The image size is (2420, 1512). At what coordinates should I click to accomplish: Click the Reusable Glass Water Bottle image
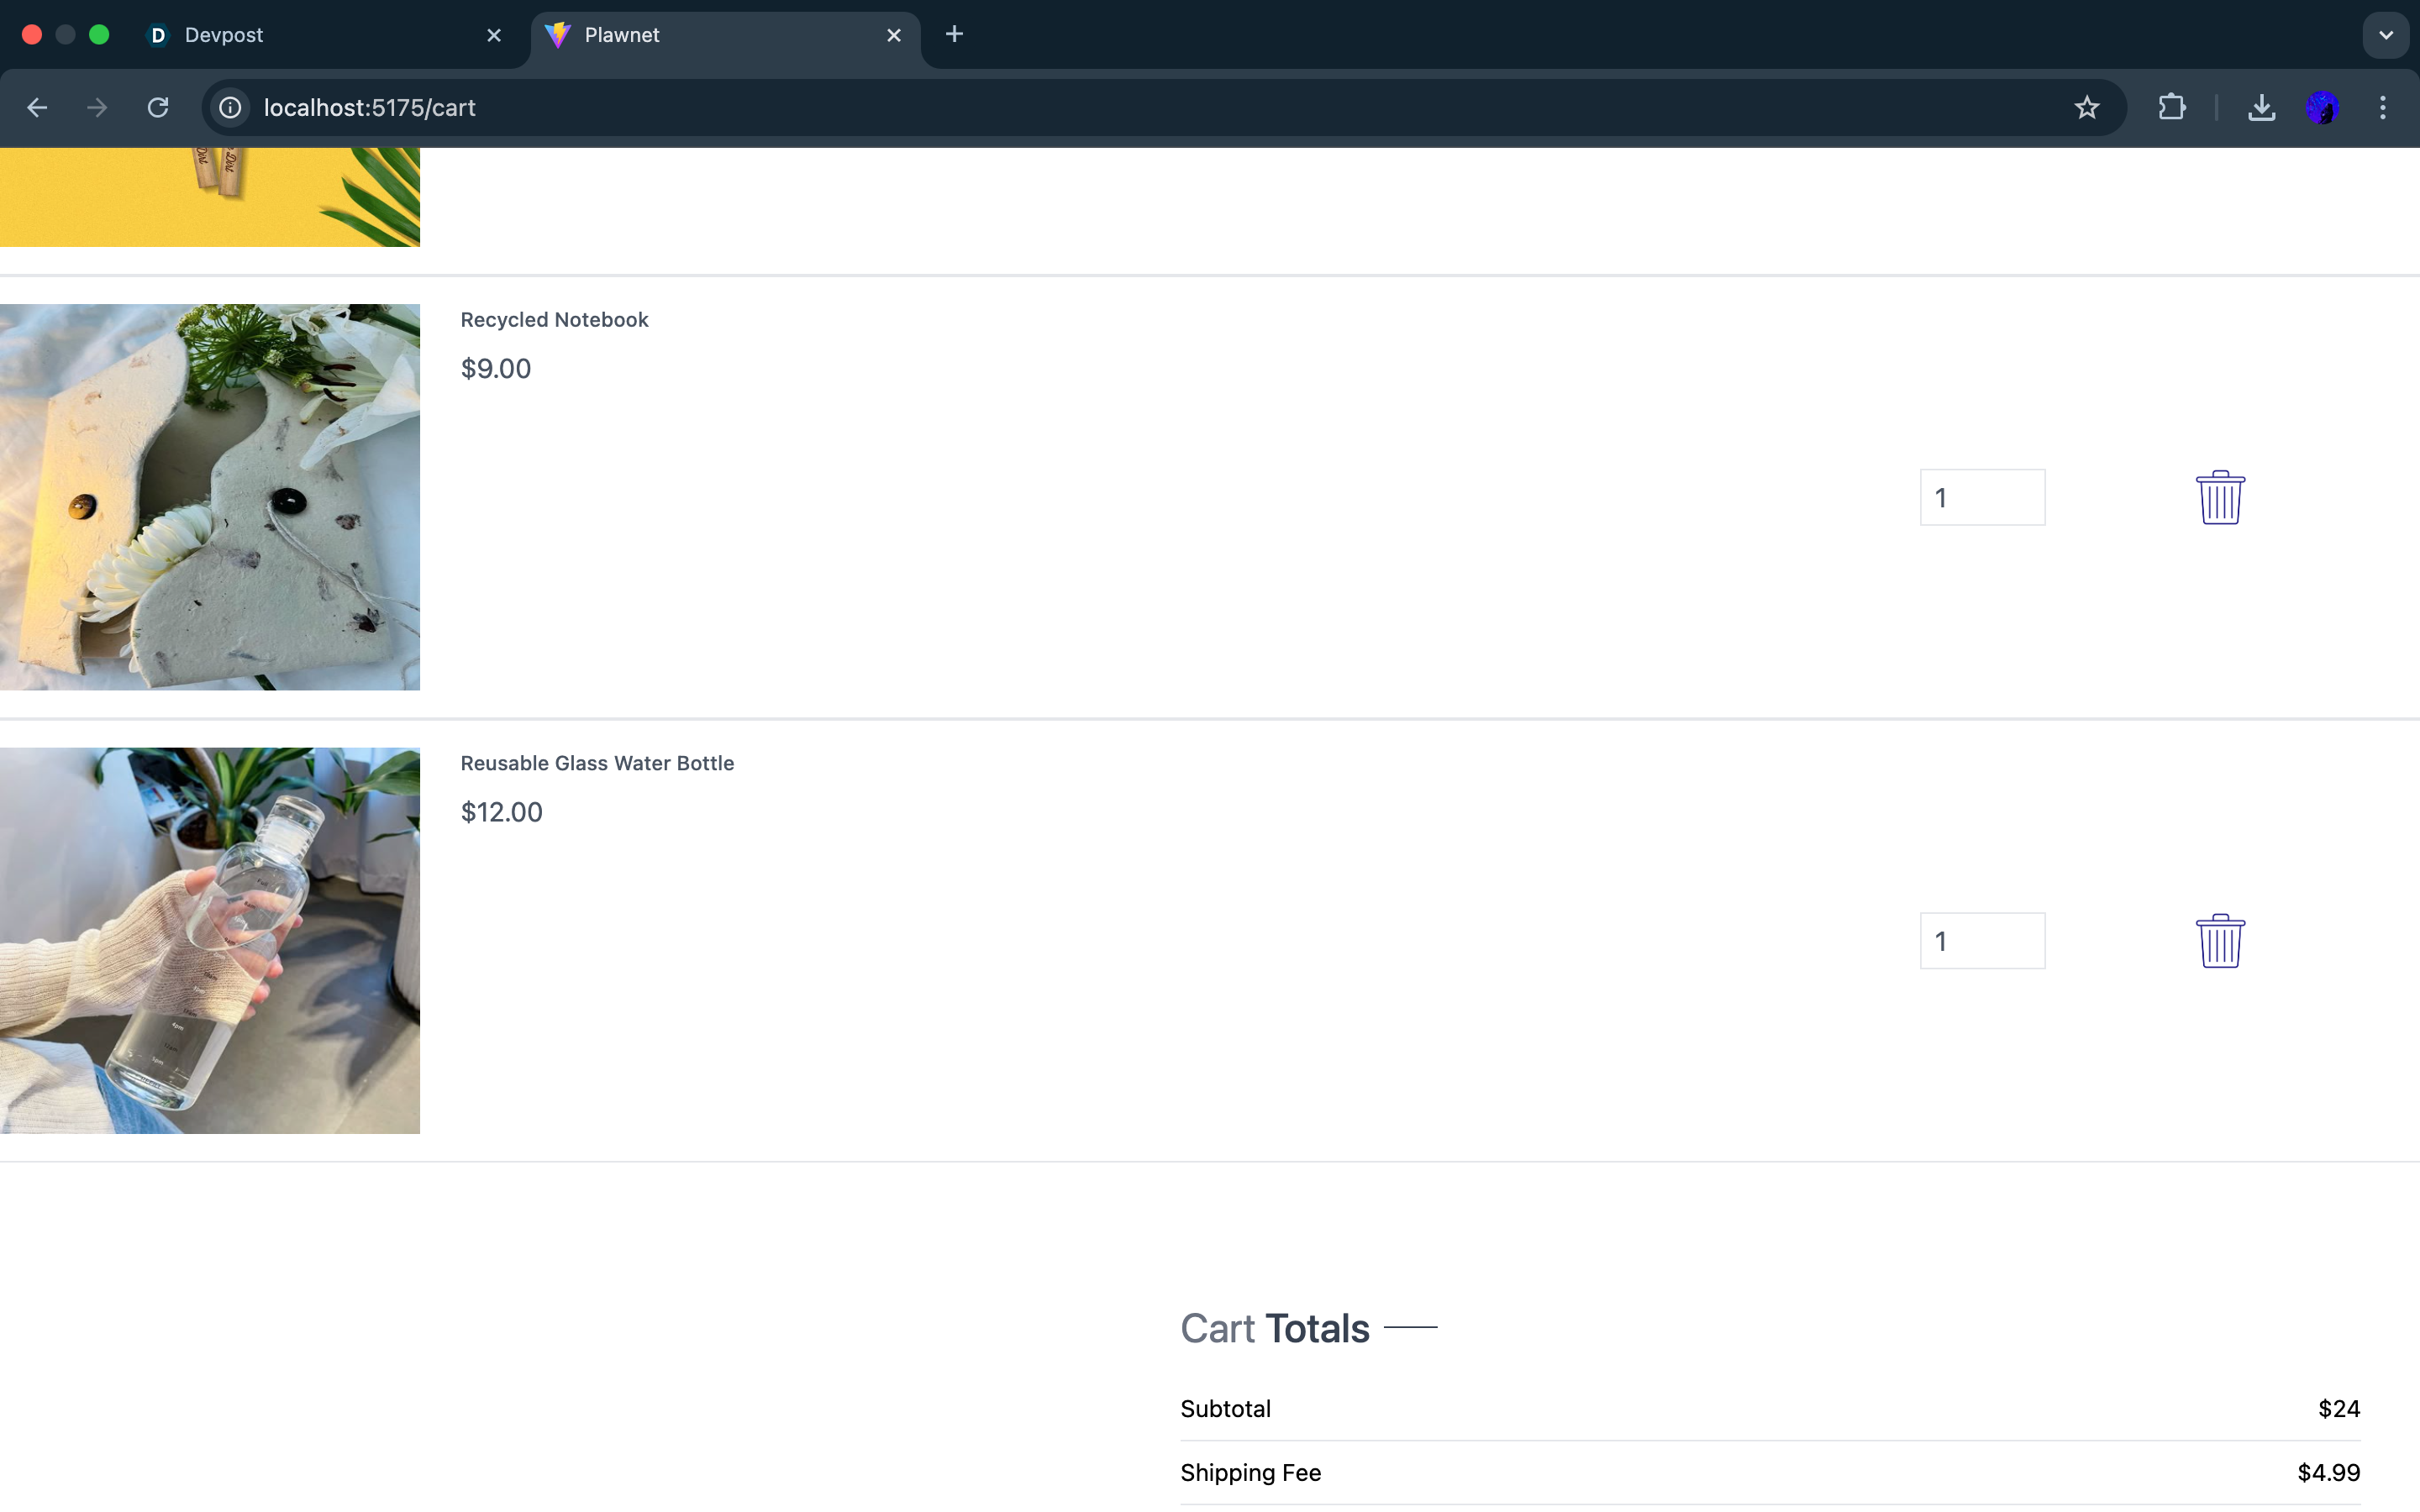coord(210,941)
